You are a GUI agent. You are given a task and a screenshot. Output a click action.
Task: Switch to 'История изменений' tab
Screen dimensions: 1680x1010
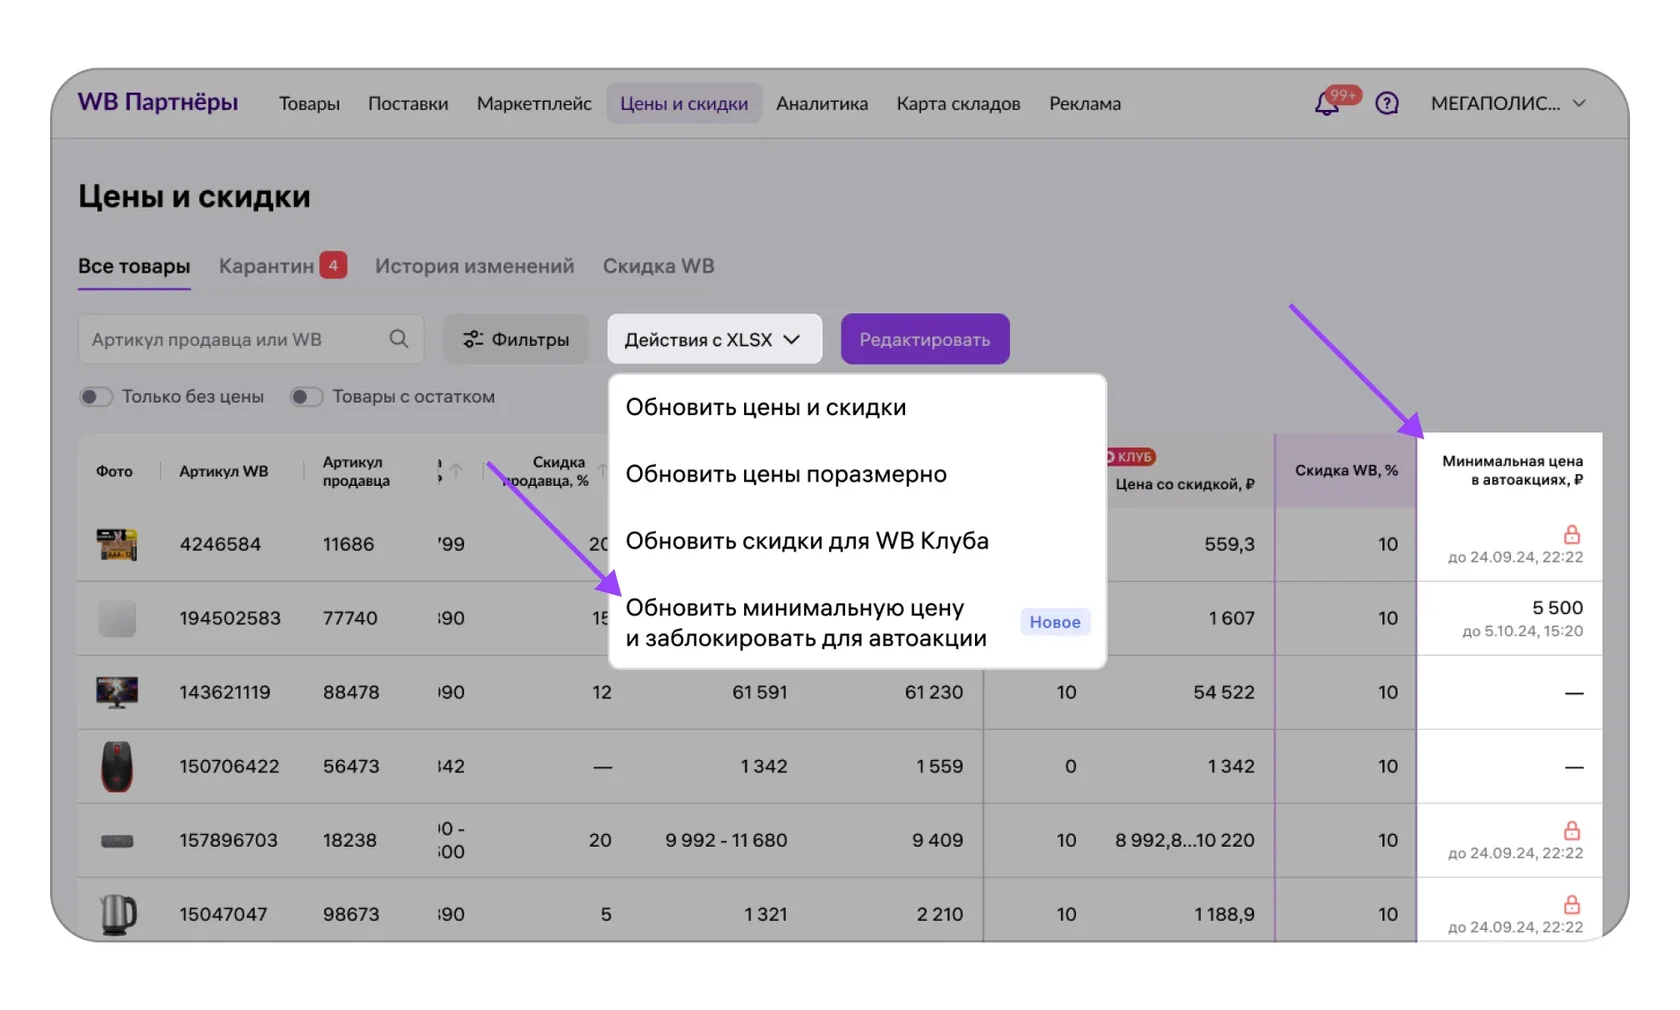[474, 266]
